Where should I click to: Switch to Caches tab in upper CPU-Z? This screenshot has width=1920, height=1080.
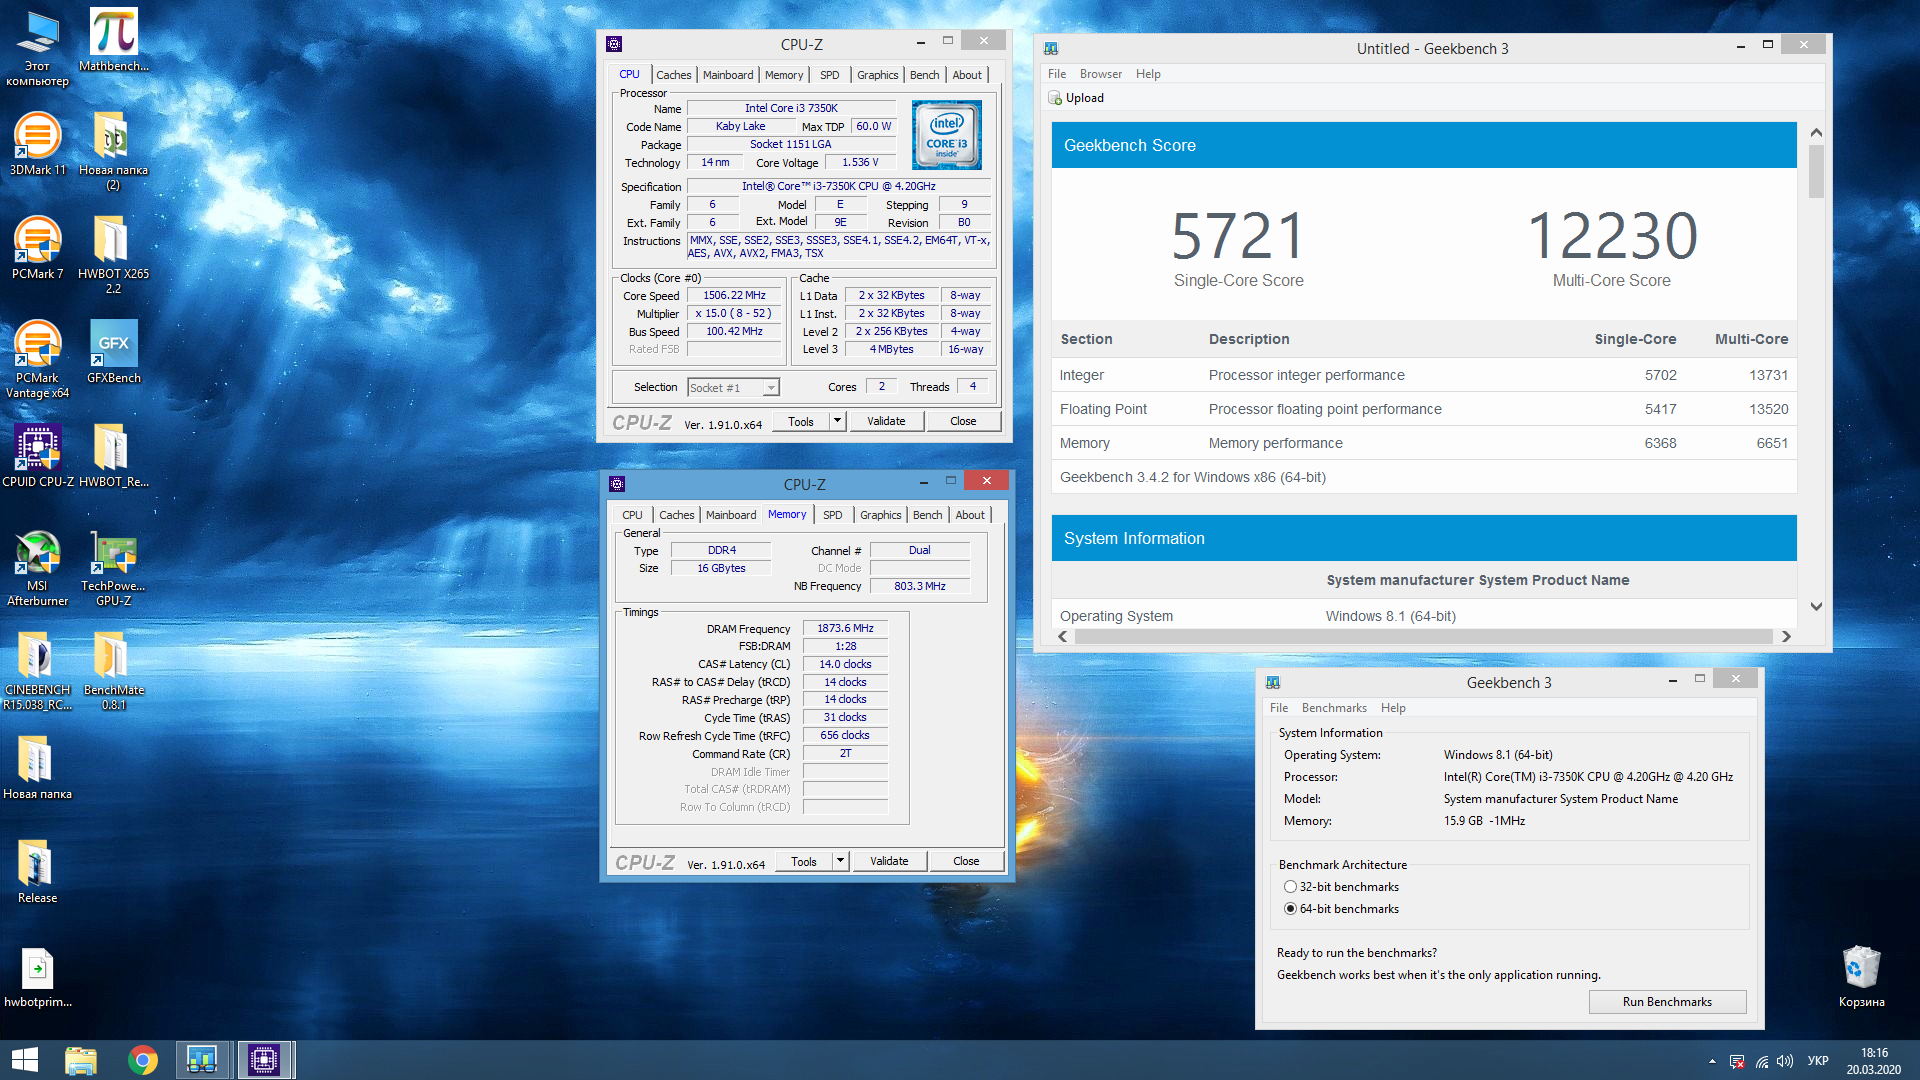[673, 75]
